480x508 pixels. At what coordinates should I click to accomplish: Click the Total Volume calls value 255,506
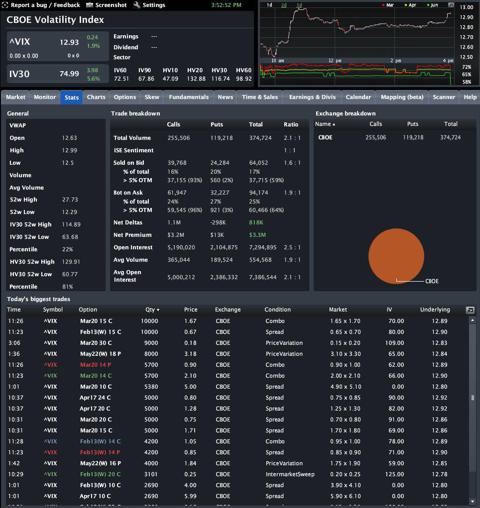tap(179, 138)
